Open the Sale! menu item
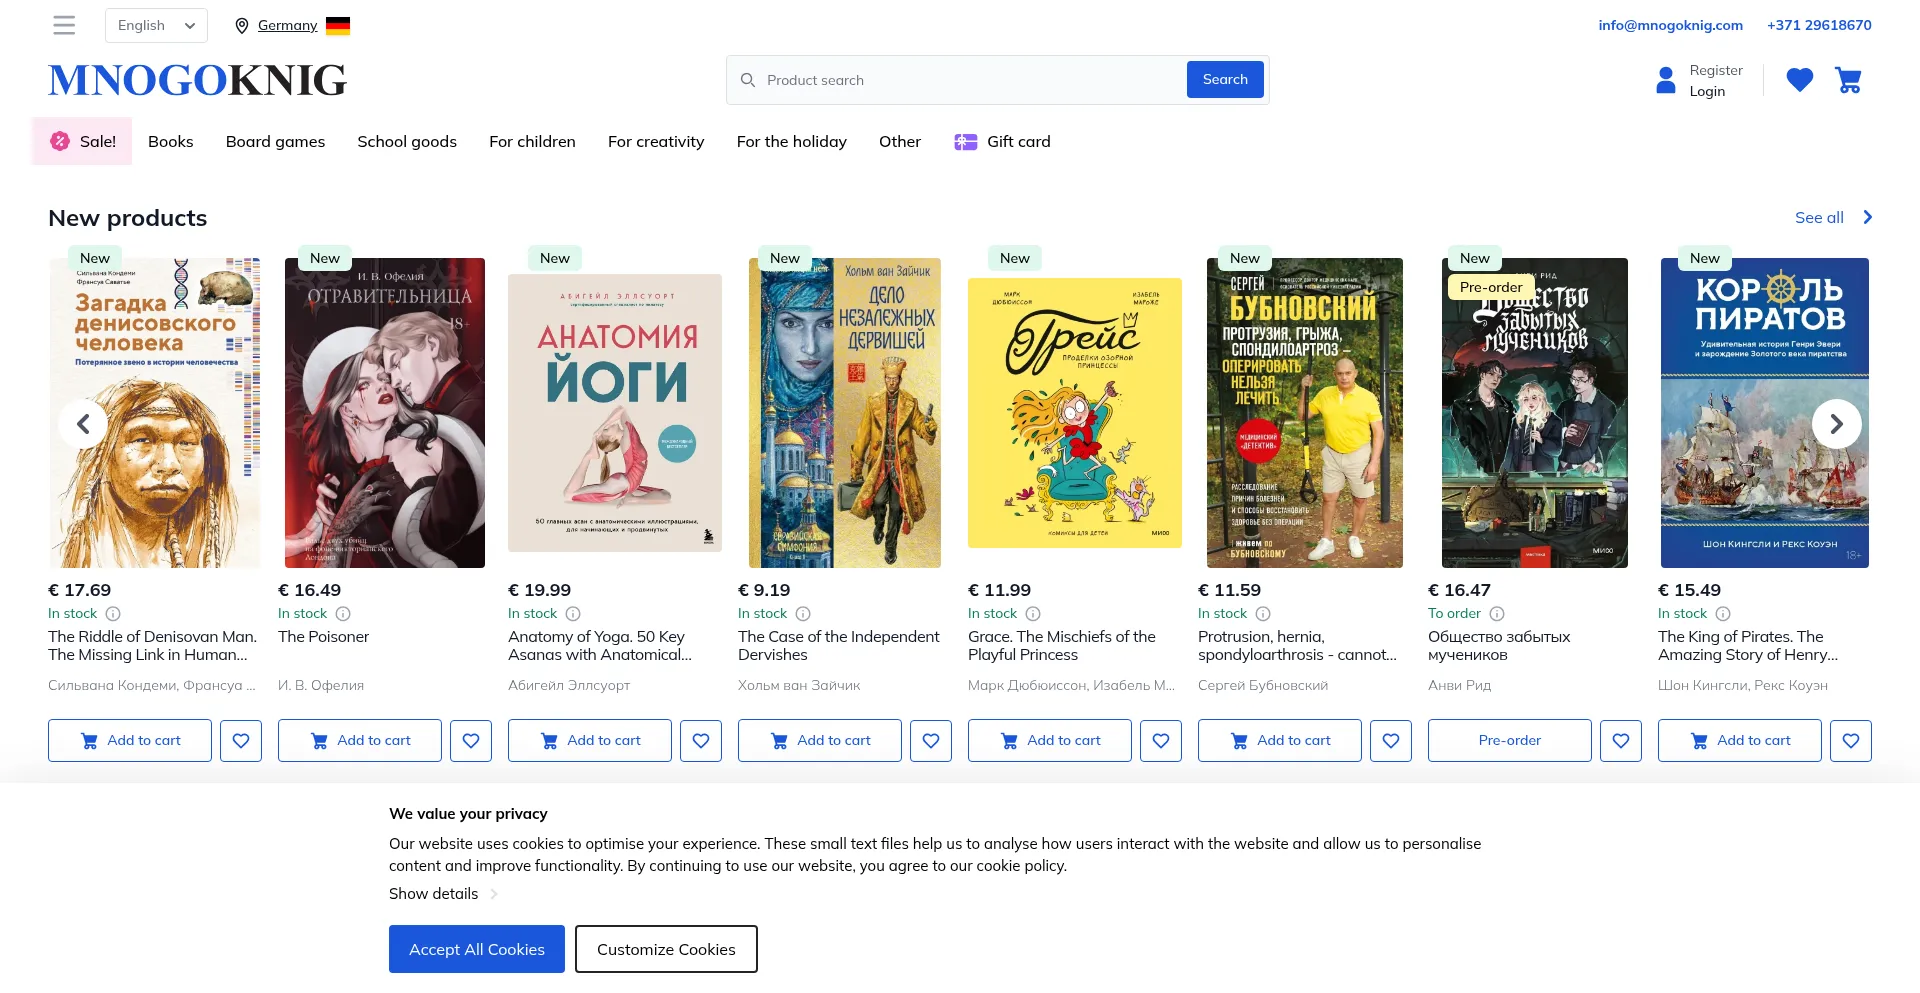This screenshot has height=993, width=1920. point(83,142)
